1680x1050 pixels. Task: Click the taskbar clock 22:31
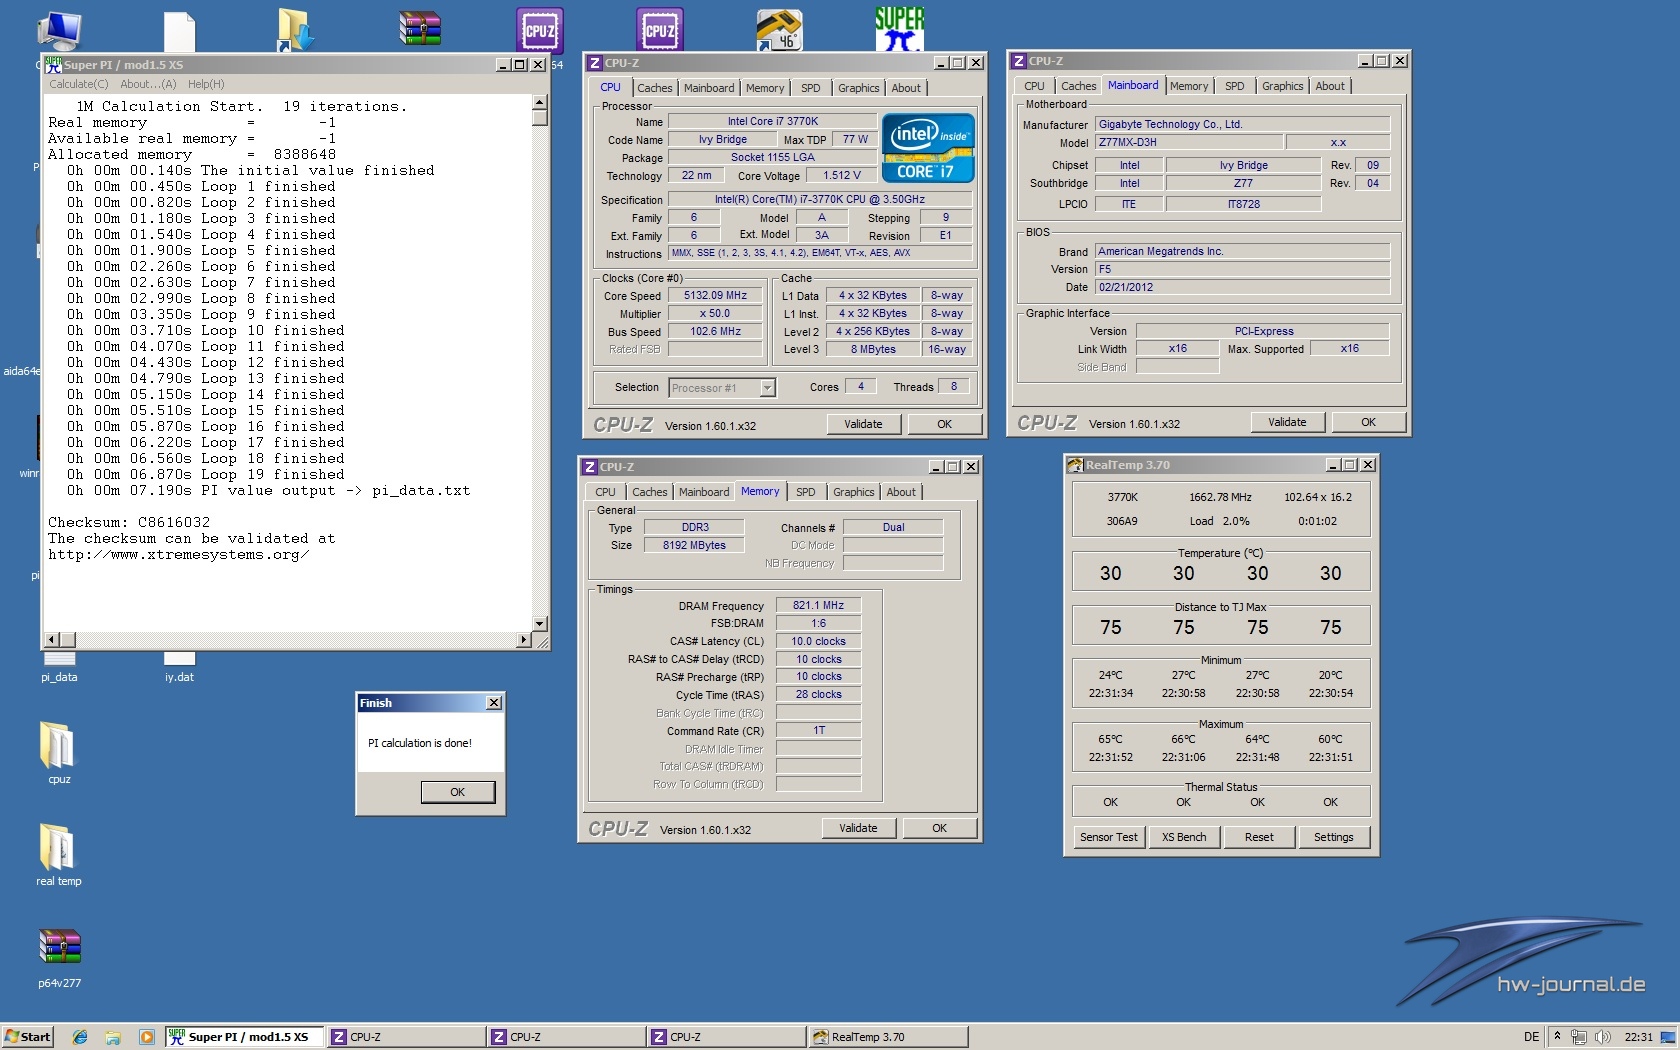[1638, 1037]
